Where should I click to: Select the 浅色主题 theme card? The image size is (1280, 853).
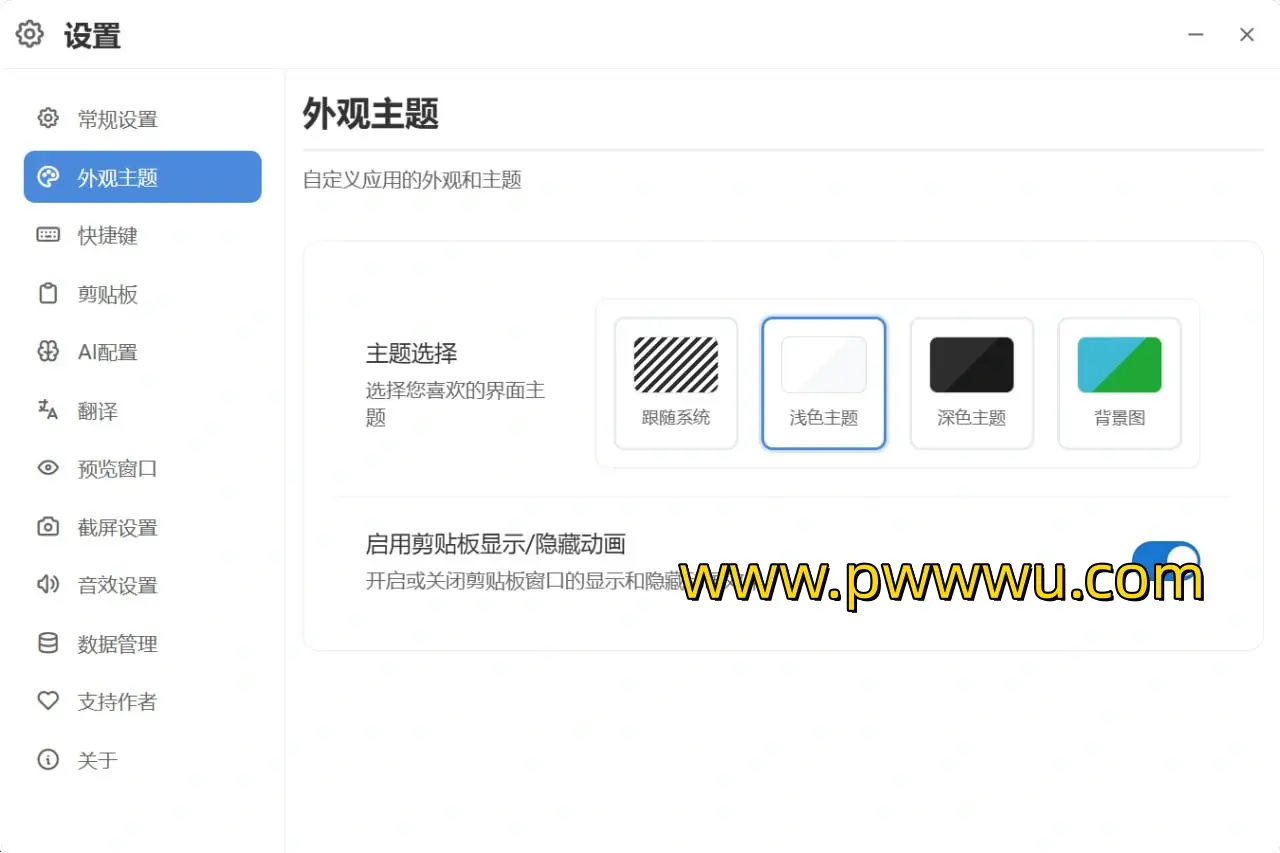824,384
